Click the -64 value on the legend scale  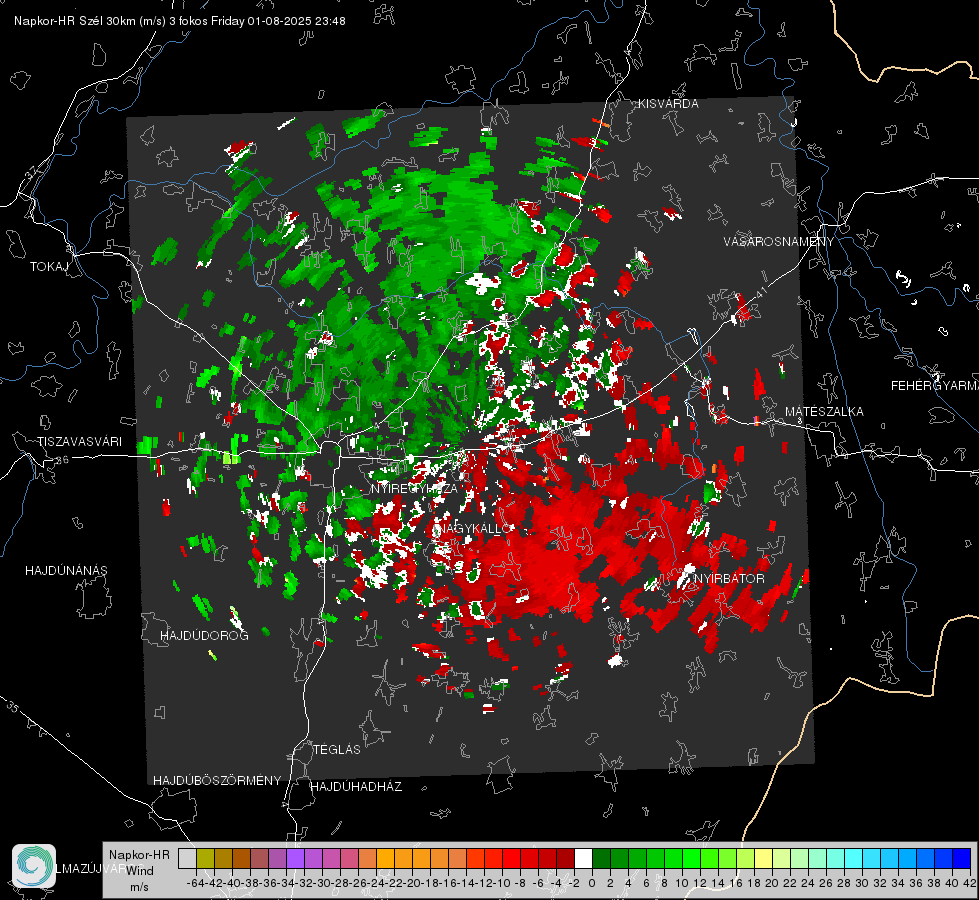(195, 883)
